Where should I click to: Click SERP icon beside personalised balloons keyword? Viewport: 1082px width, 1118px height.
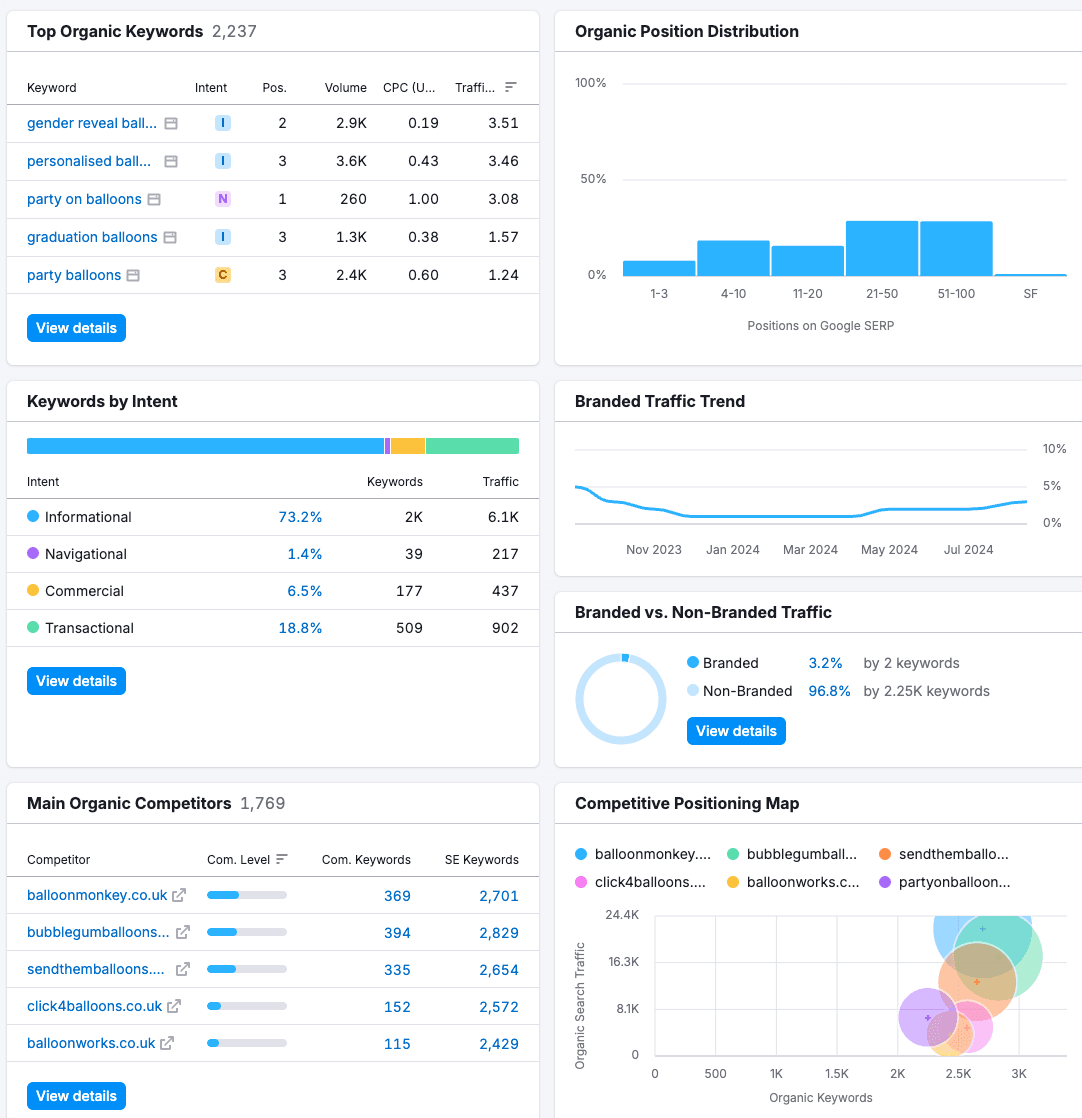click(x=171, y=161)
